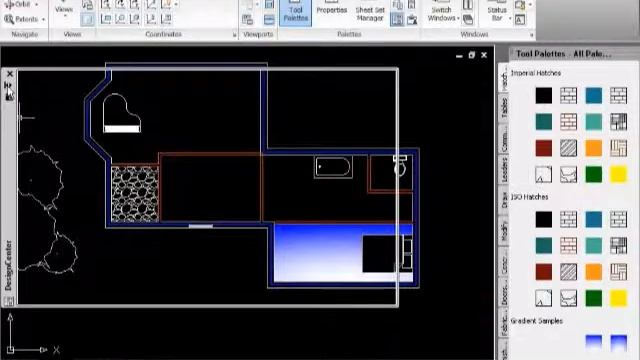Toggle highlighted icon beside Views button
Viewport: 640px width, 360px height.
[x=87, y=19]
